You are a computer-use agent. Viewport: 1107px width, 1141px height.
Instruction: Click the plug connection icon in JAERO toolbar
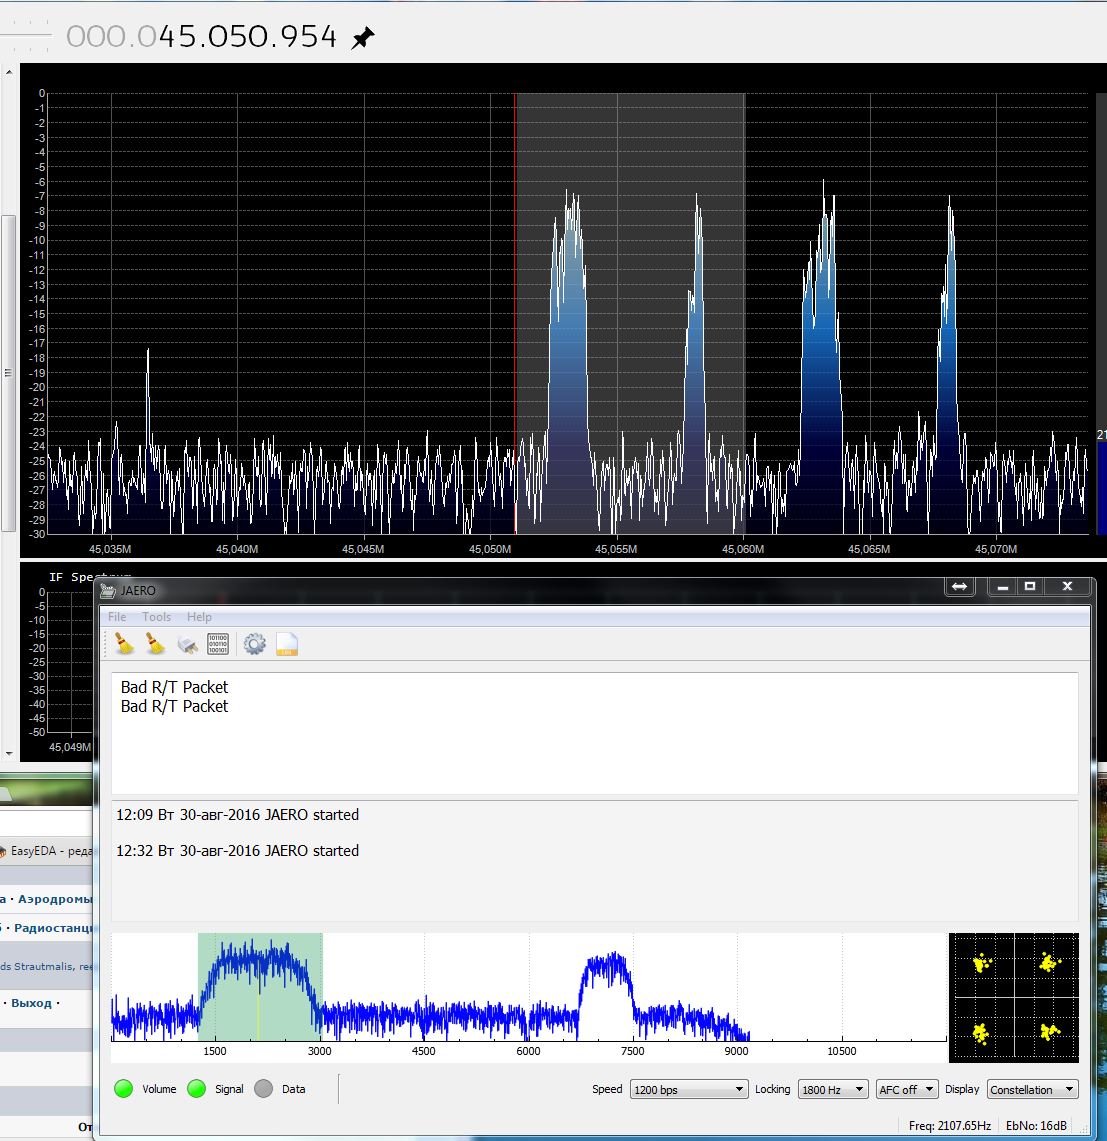click(x=187, y=645)
